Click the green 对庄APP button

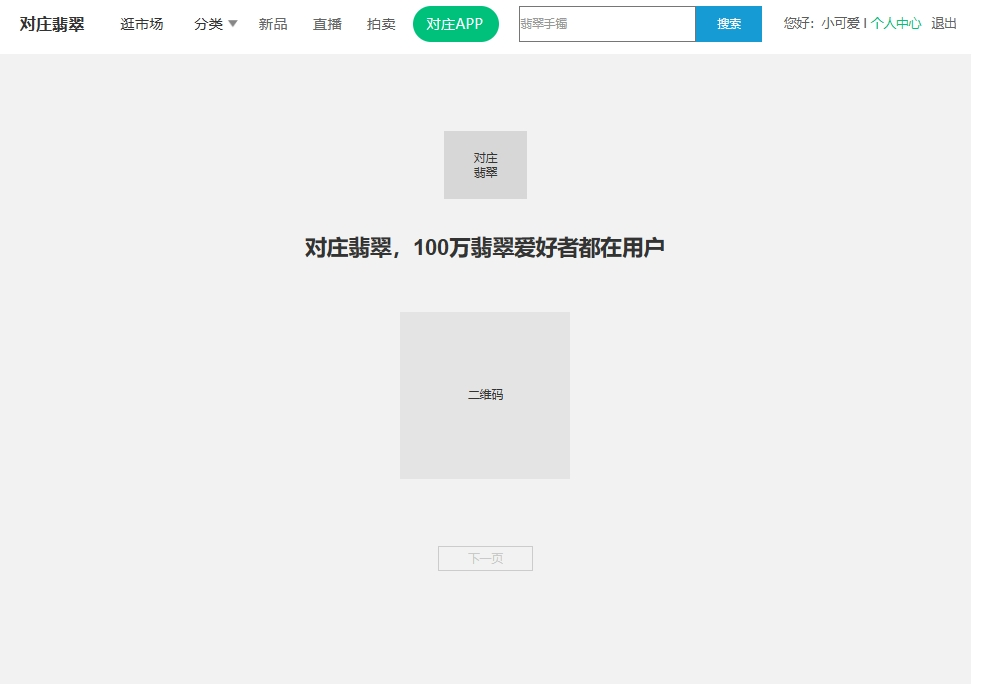click(455, 24)
